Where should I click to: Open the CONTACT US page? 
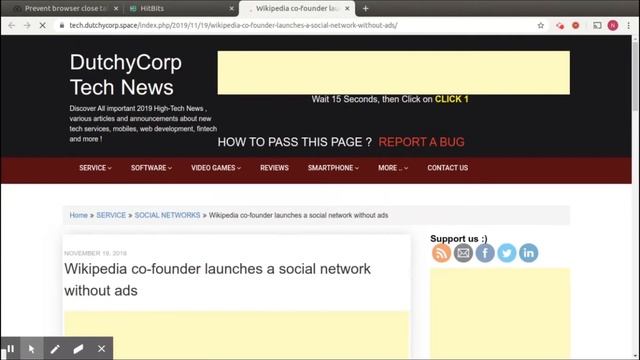coord(447,168)
